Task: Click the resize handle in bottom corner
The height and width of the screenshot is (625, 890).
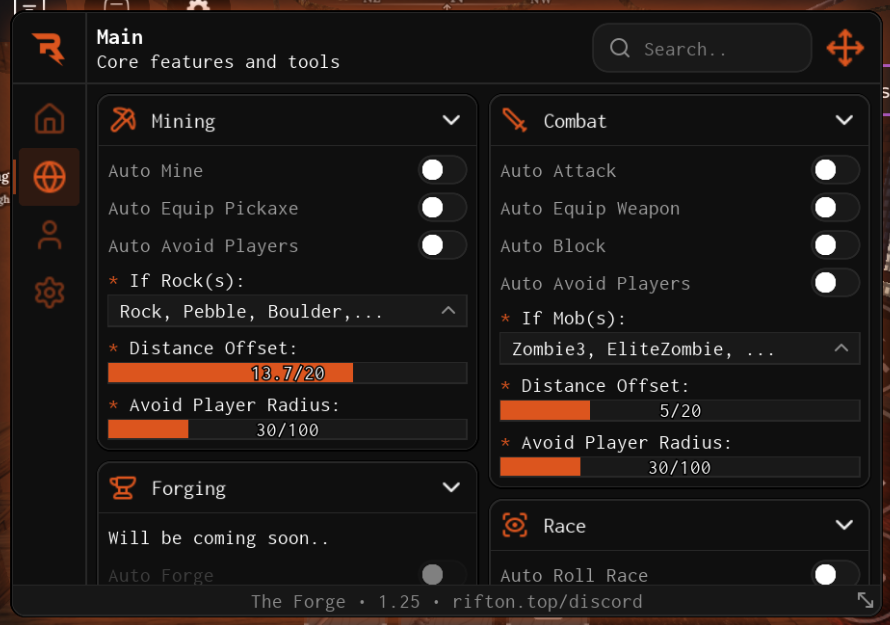Action: point(865,600)
